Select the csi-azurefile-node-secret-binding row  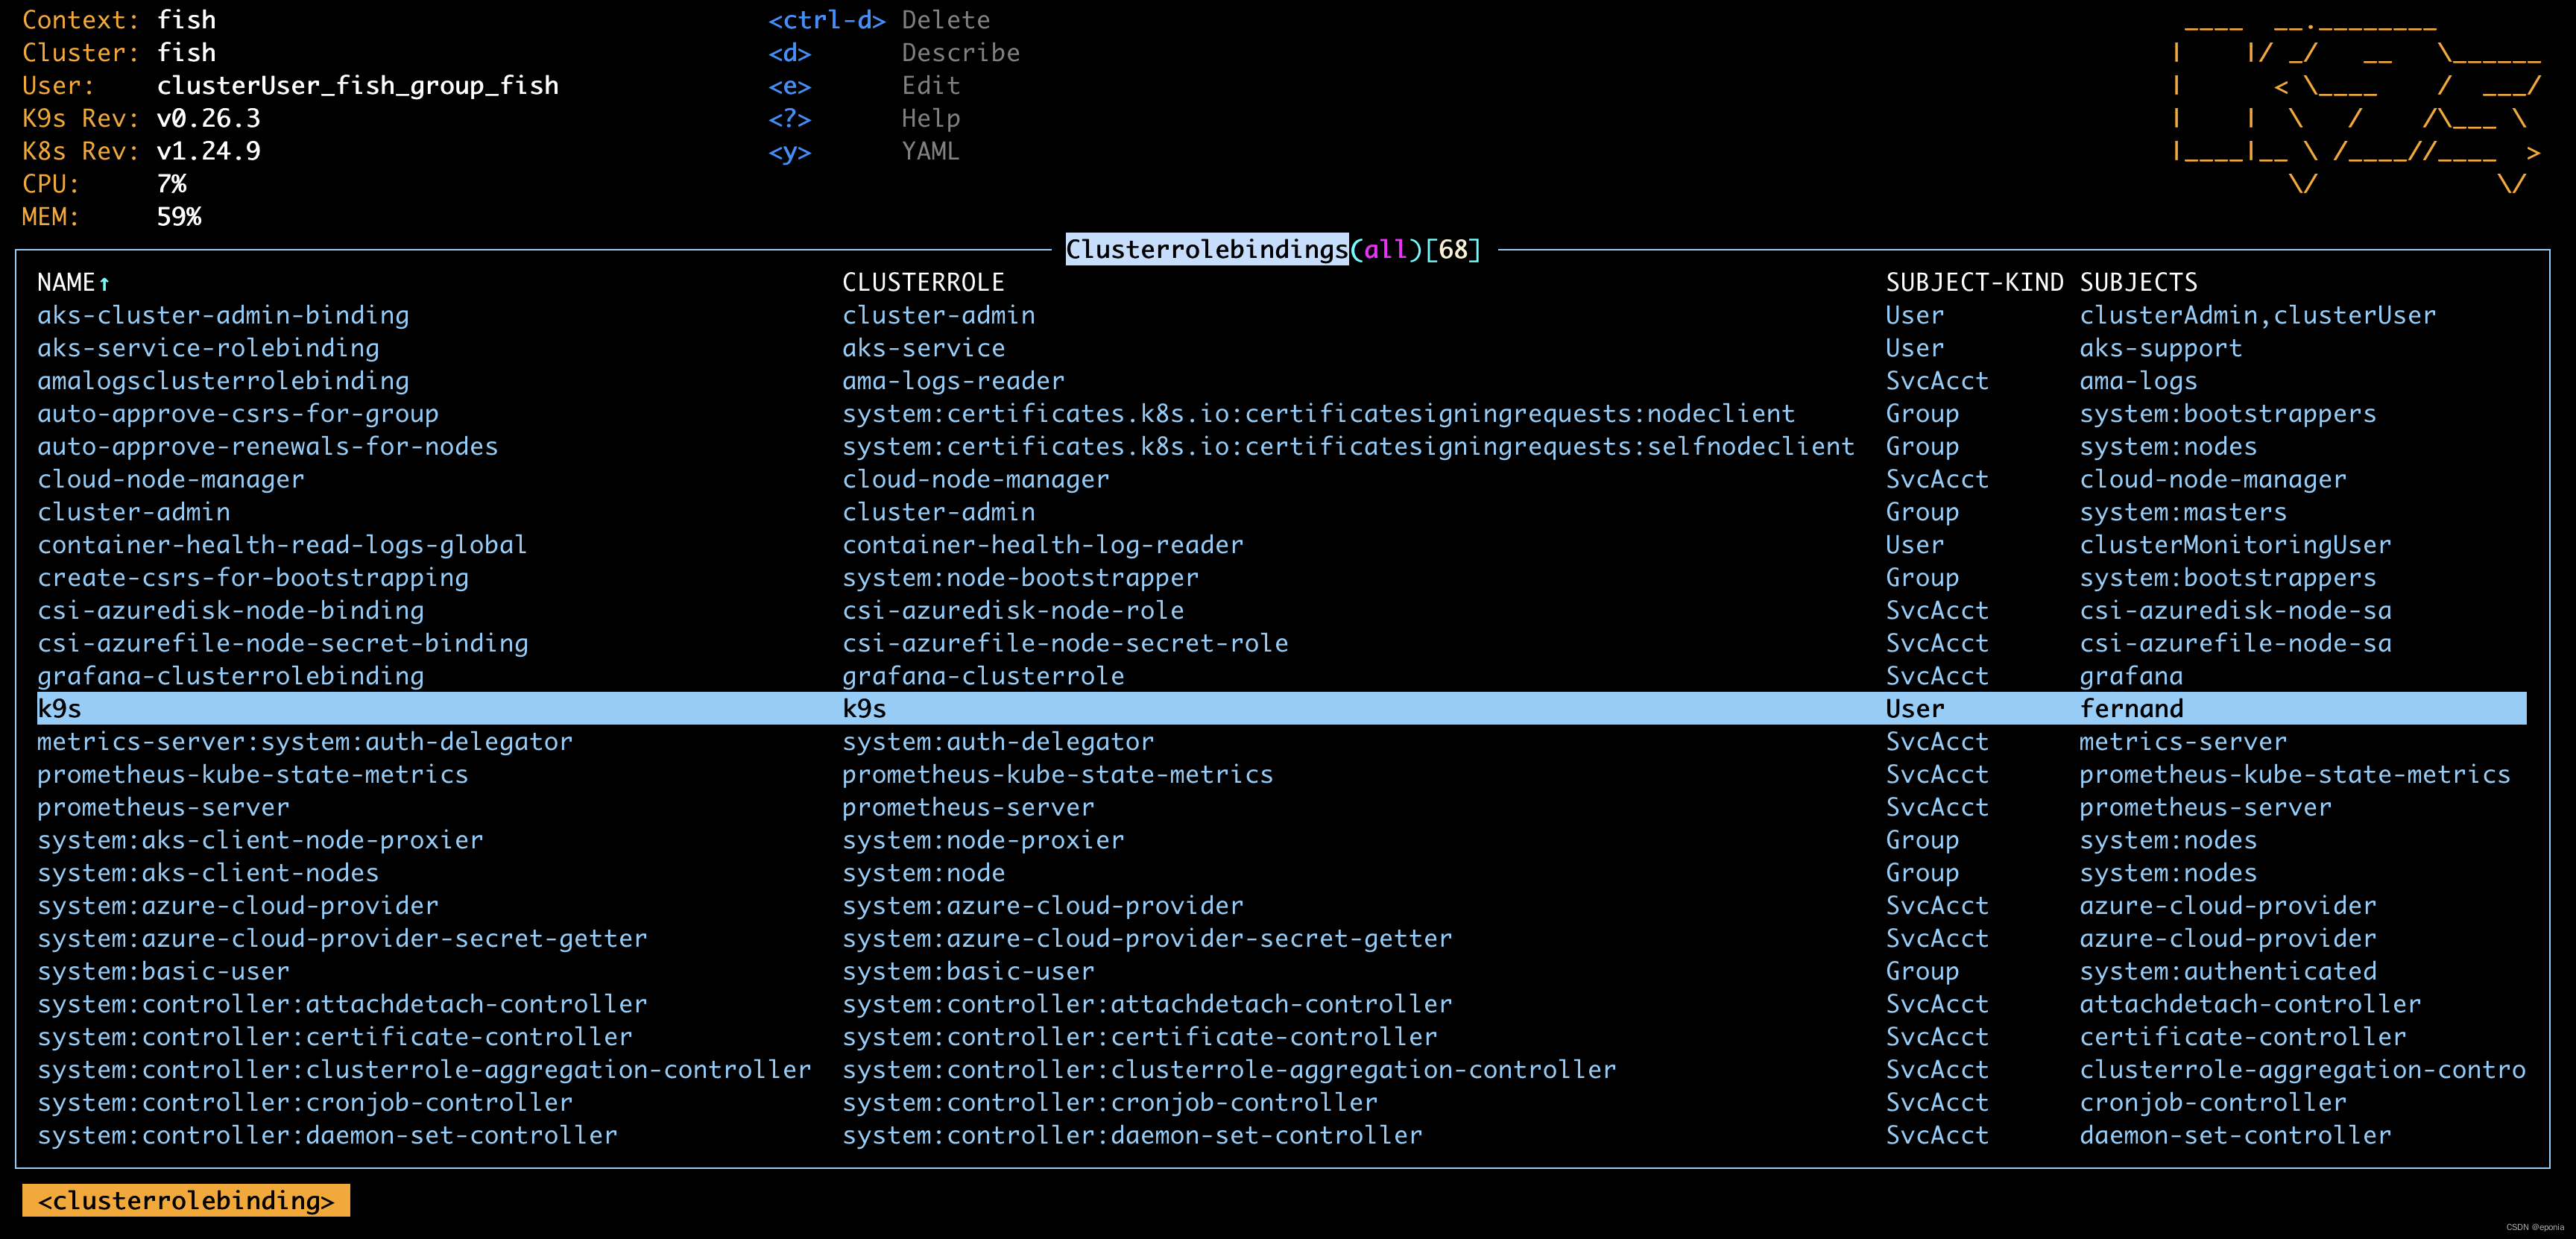coord(1282,644)
